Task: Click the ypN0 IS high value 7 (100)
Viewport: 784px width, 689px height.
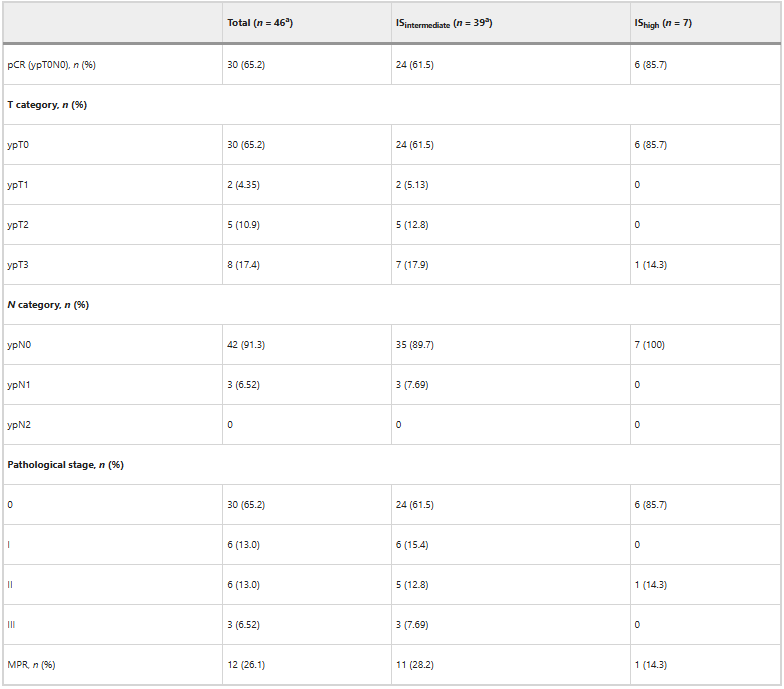Action: tap(649, 345)
